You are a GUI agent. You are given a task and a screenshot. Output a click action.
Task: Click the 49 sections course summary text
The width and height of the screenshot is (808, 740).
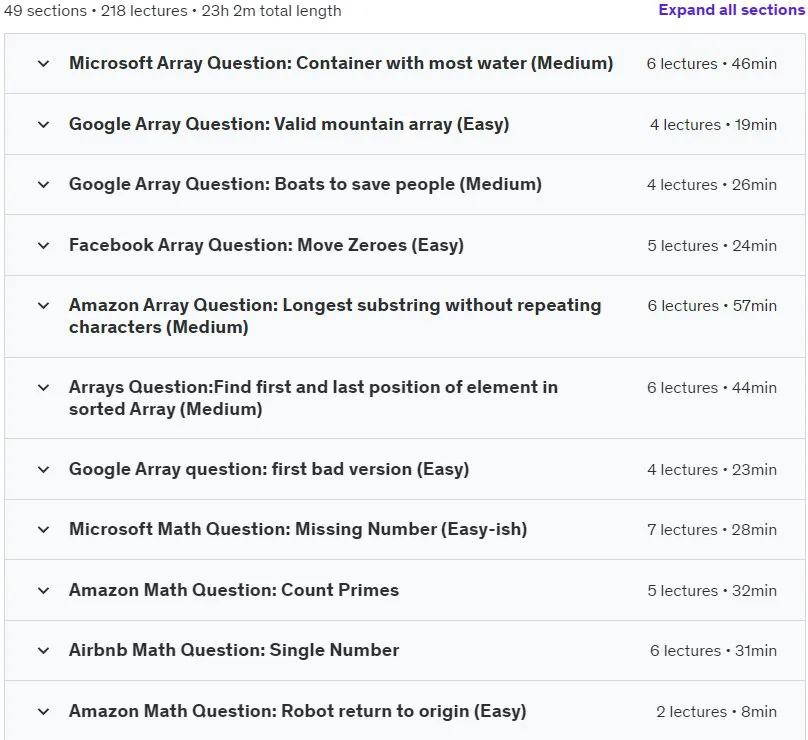(x=173, y=10)
